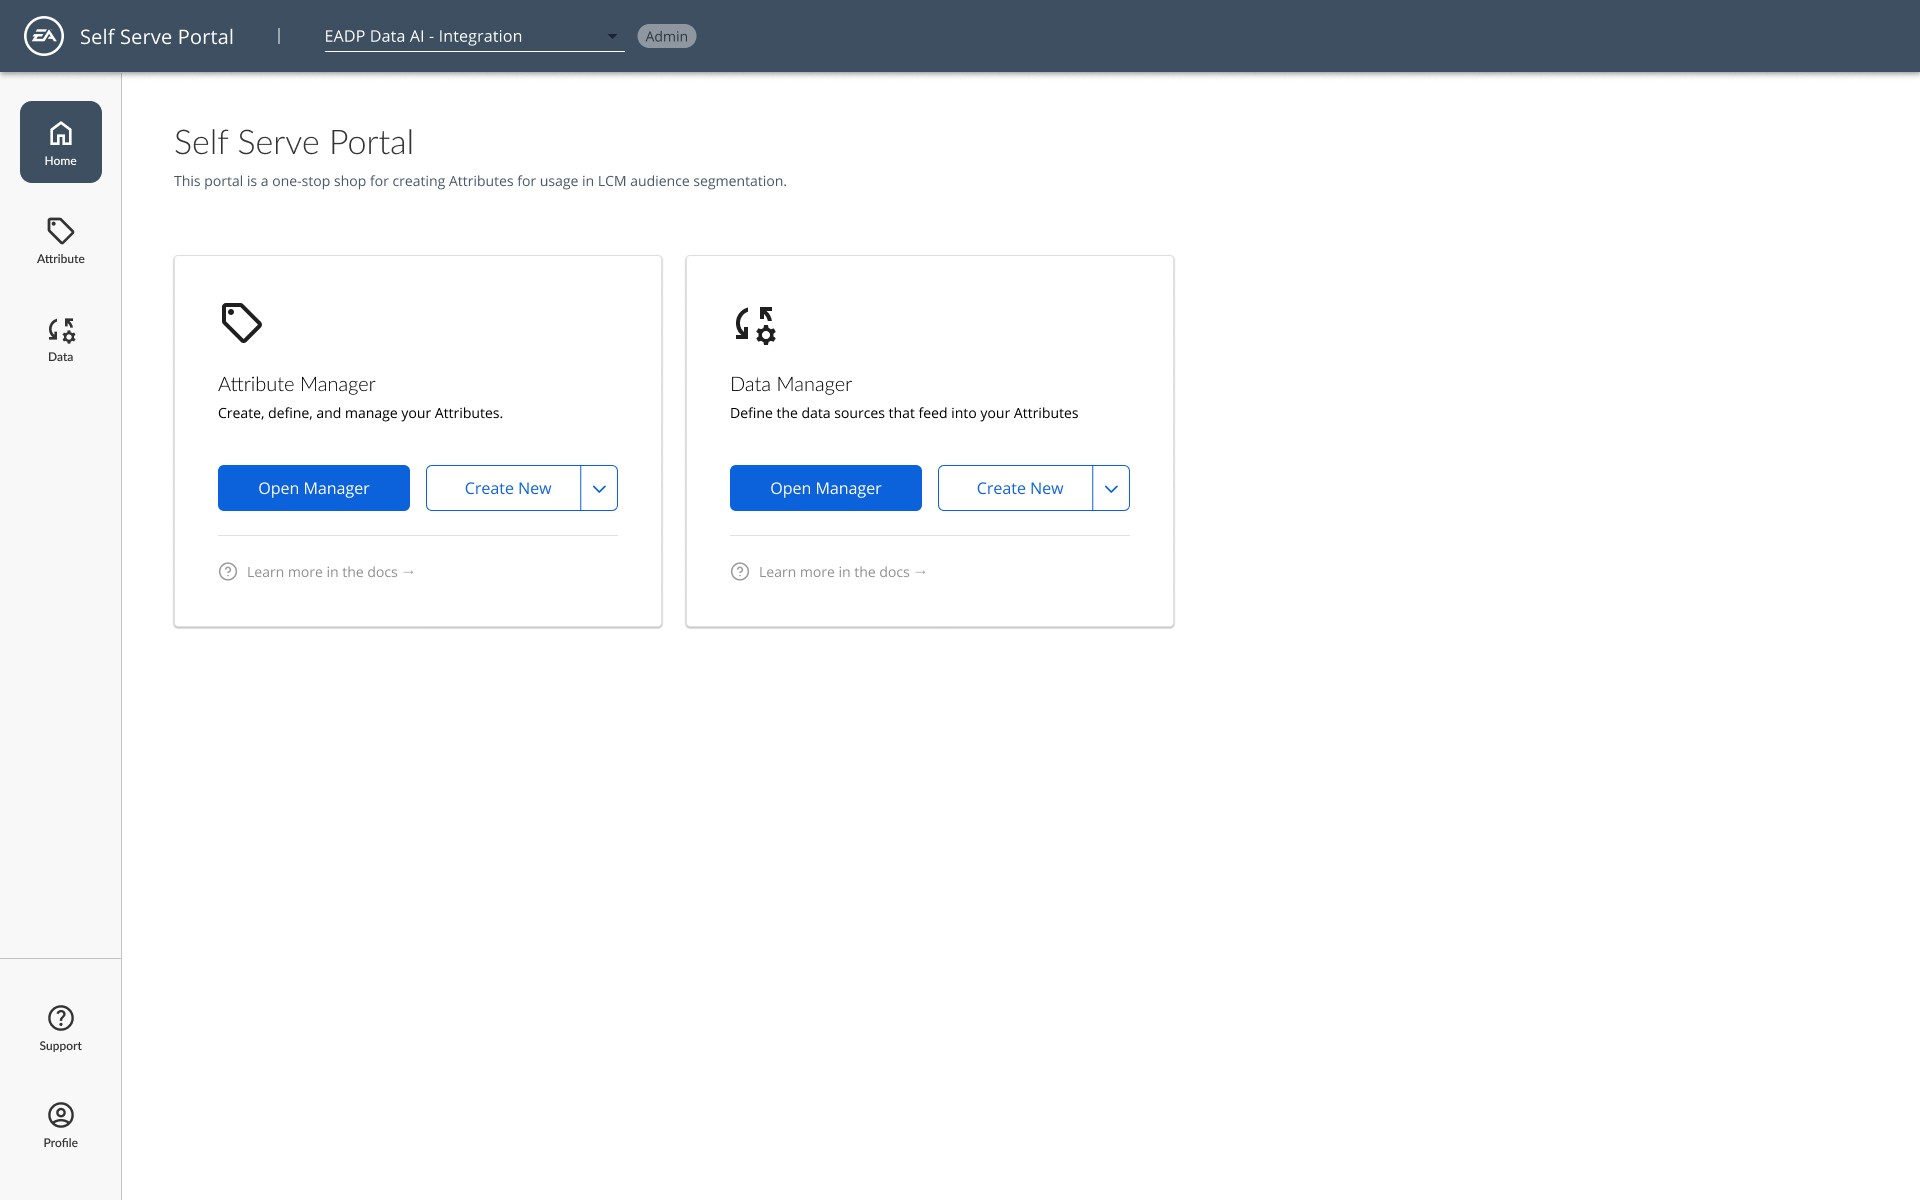Follow Data Manager docs link

(842, 572)
